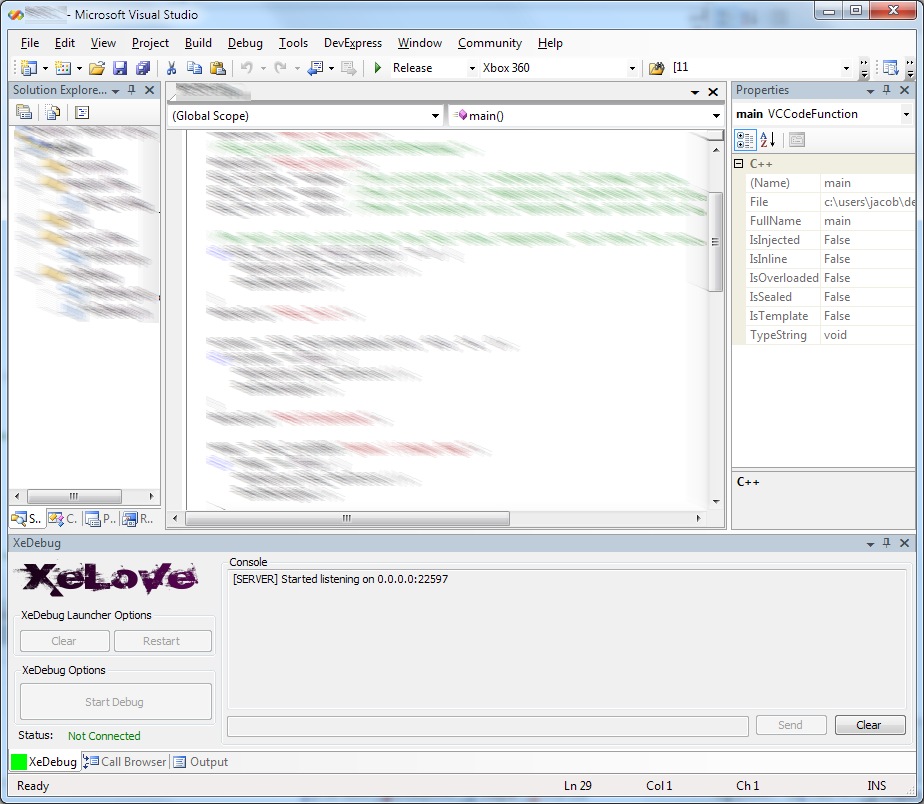Click the Add New Item toolbar icon
This screenshot has height=804, width=924.
point(62,68)
